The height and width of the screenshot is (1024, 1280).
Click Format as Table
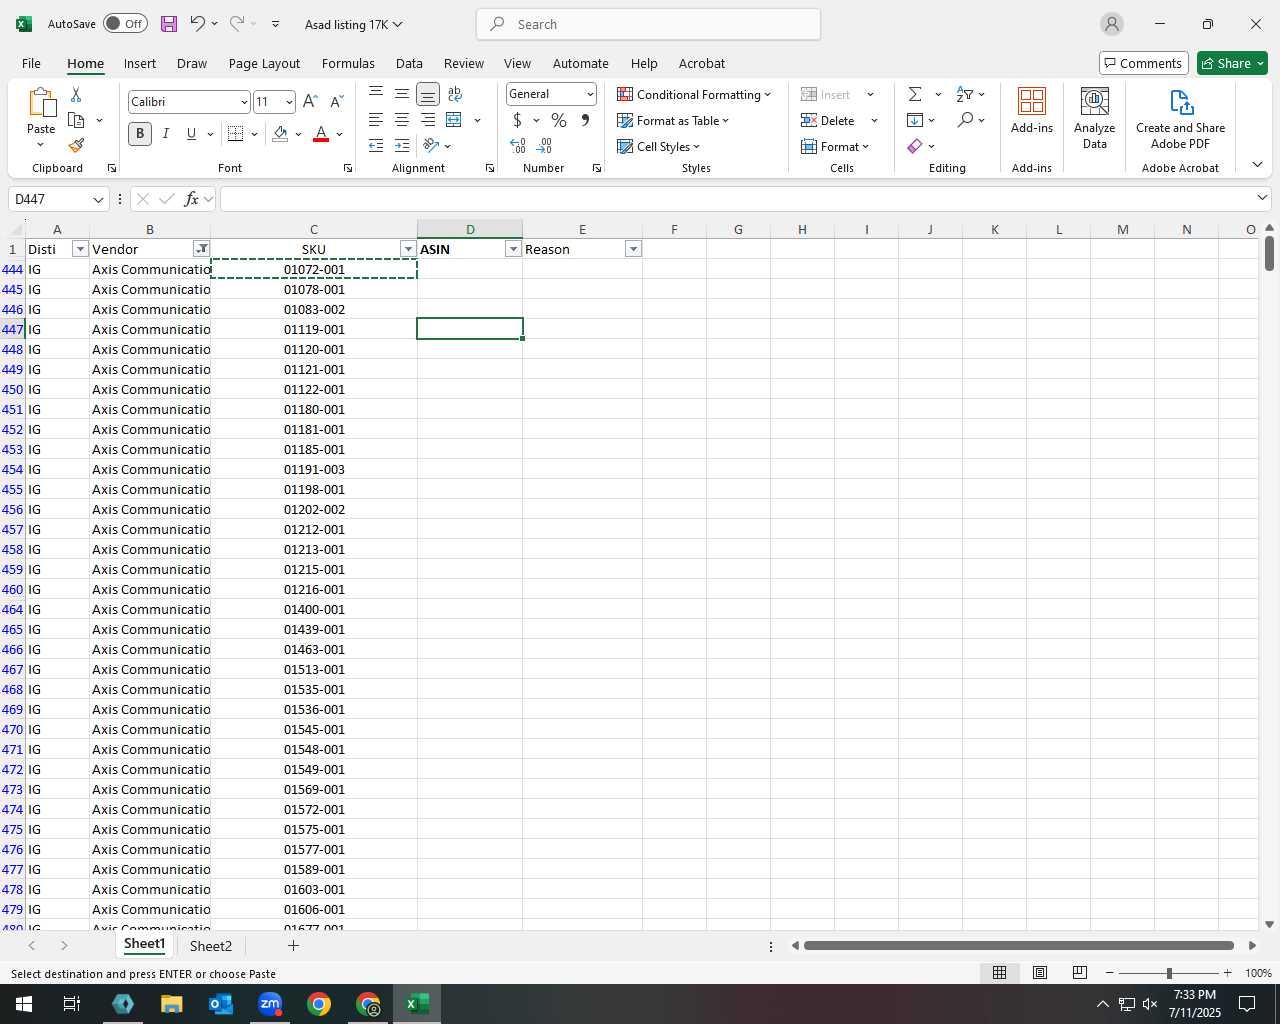(673, 120)
